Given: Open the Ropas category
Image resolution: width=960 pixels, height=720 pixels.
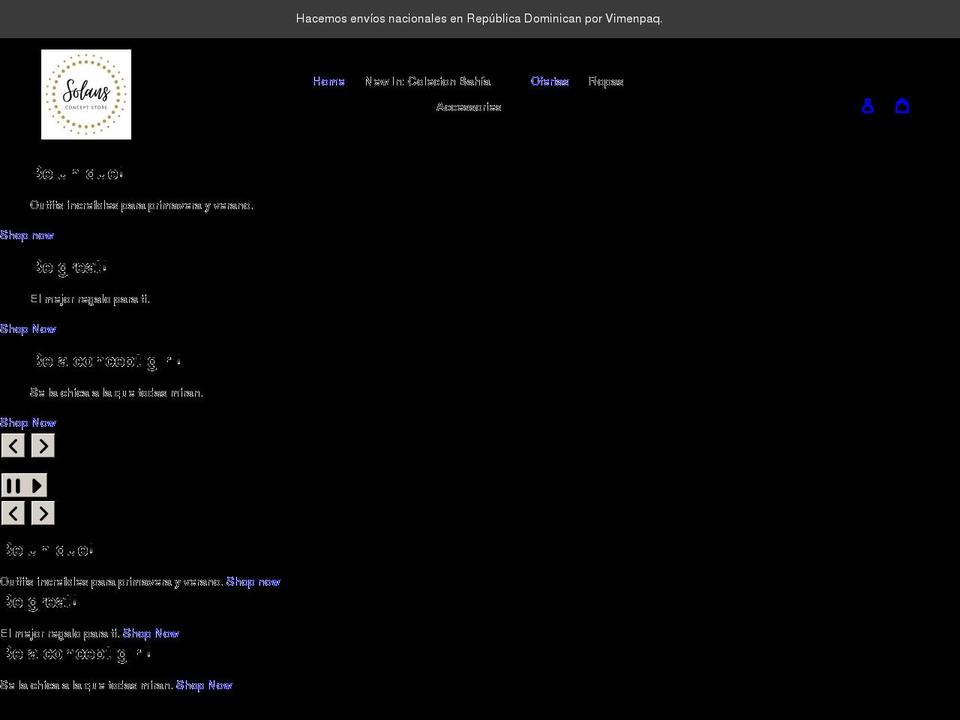Looking at the screenshot, I should 605,81.
